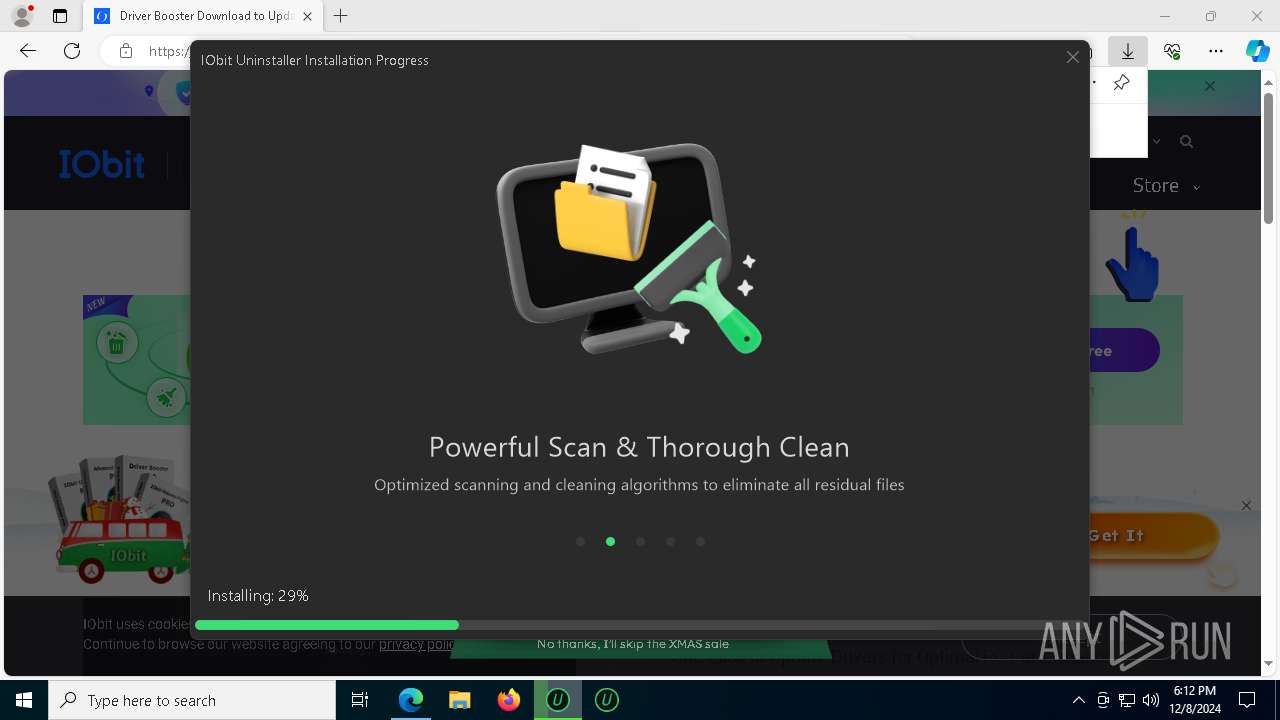This screenshot has height=720, width=1280.
Task: Open Firefox from taskbar
Action: coord(509,700)
